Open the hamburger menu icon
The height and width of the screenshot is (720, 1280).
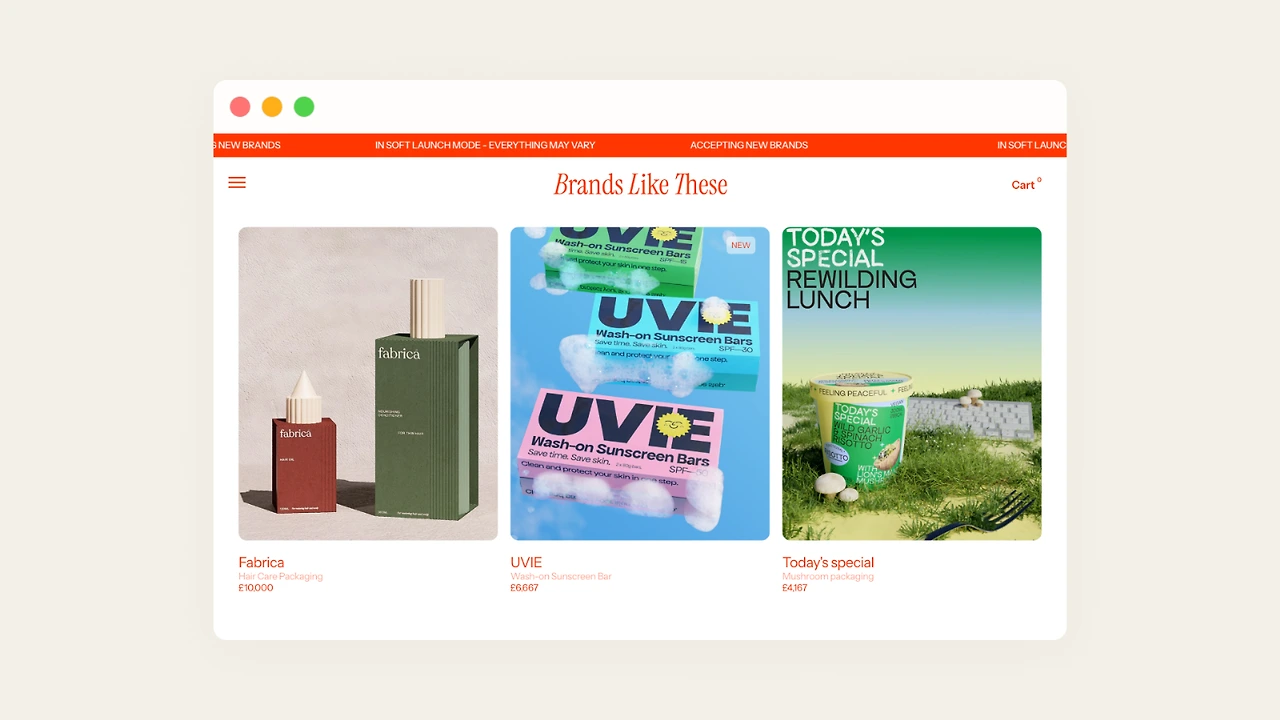tap(237, 183)
